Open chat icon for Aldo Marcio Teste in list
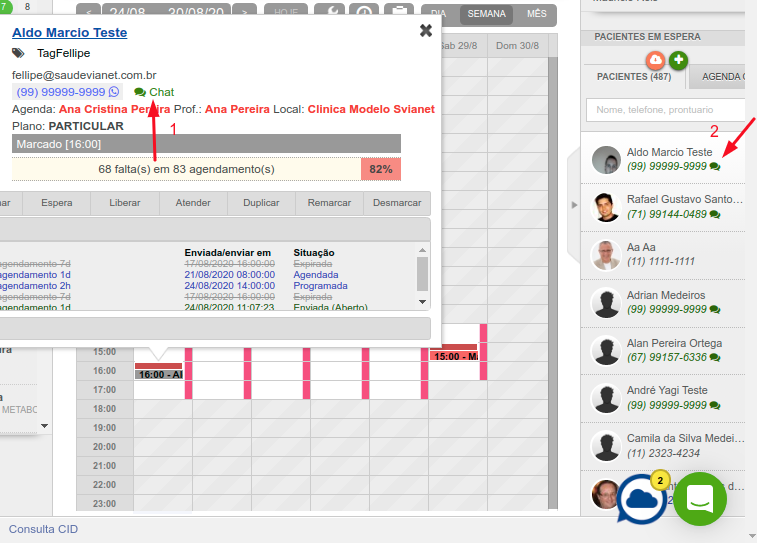The image size is (757, 543). pyautogui.click(x=715, y=167)
